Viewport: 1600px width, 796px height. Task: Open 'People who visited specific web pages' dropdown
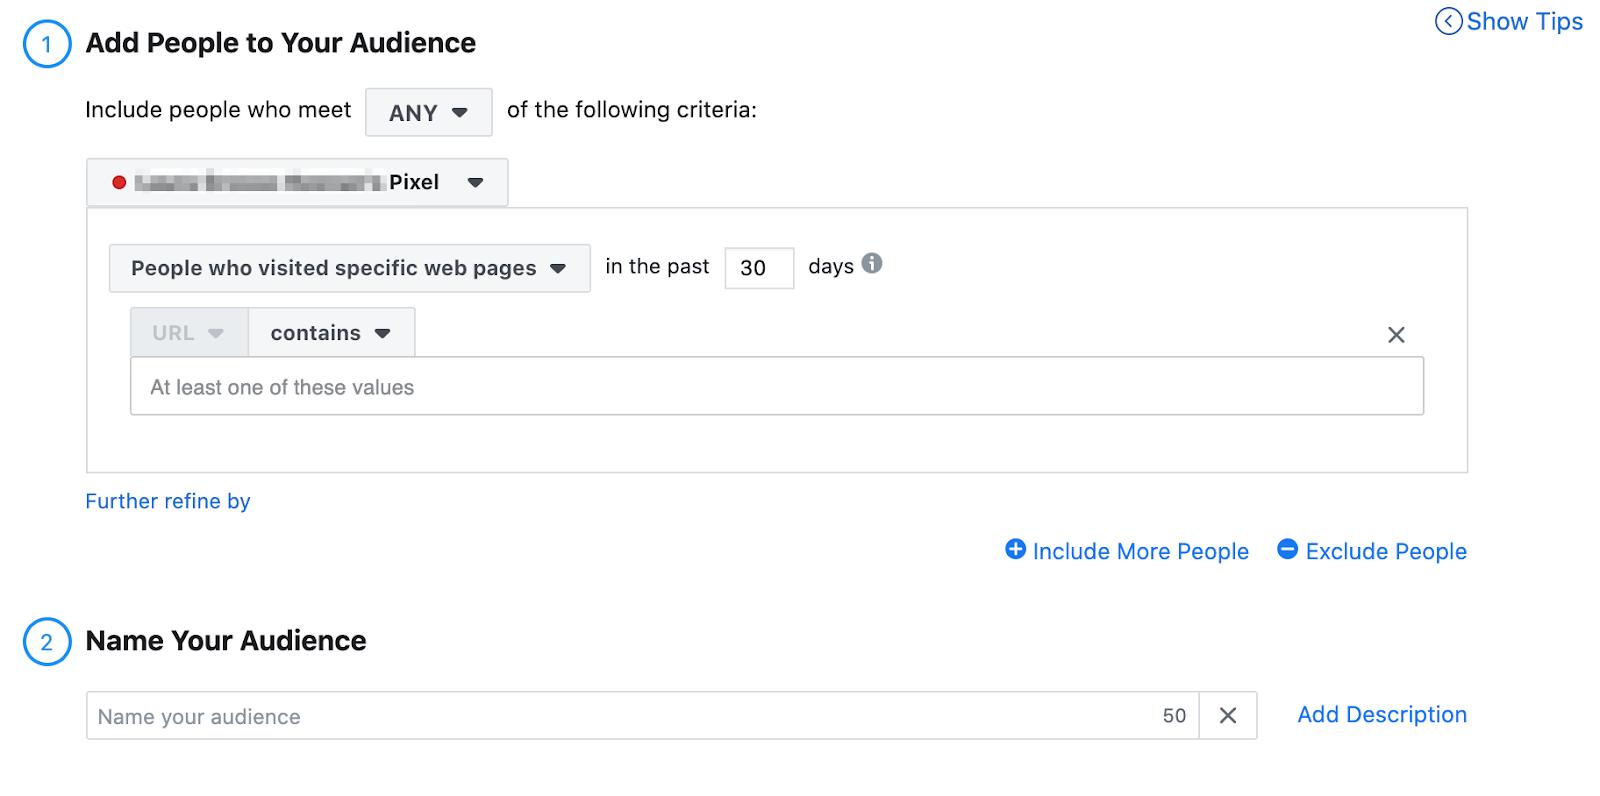tap(349, 268)
